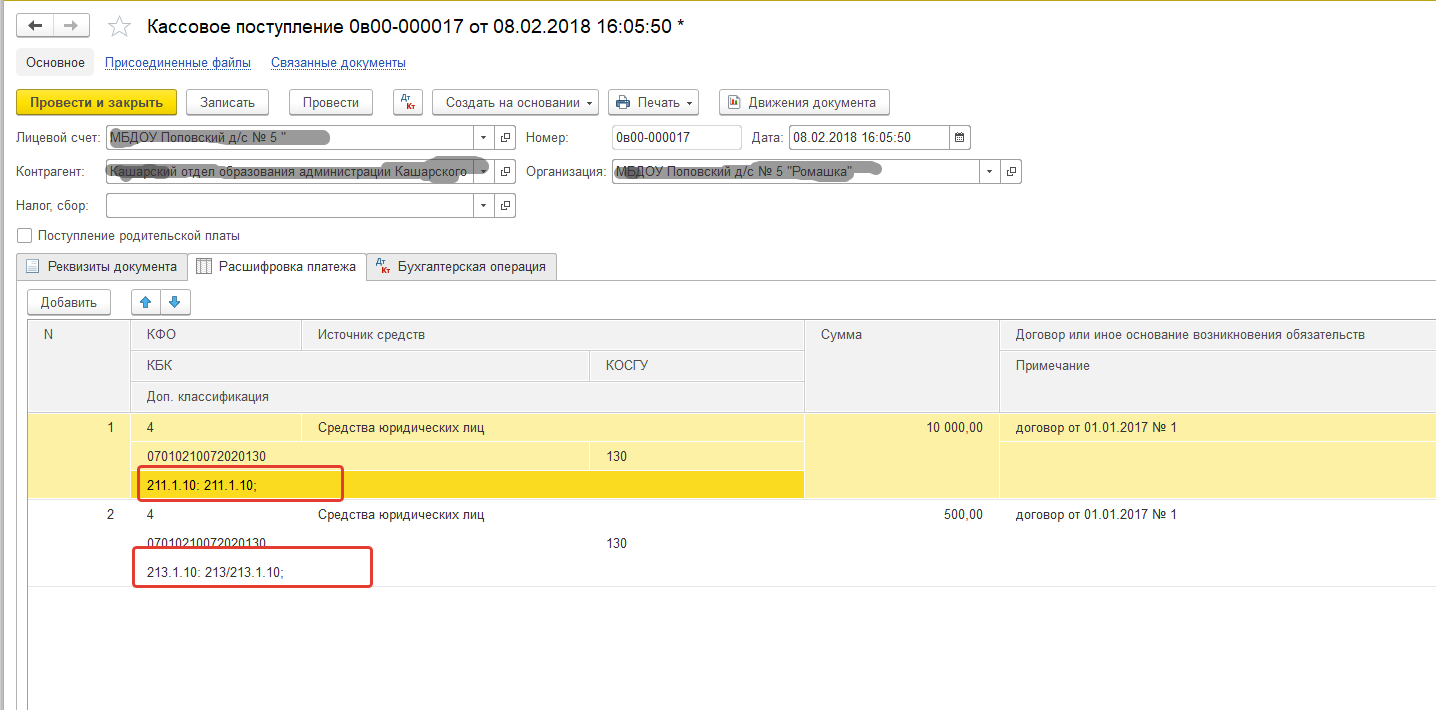
Task: Open calendar picker for Дата field
Action: (x=960, y=138)
